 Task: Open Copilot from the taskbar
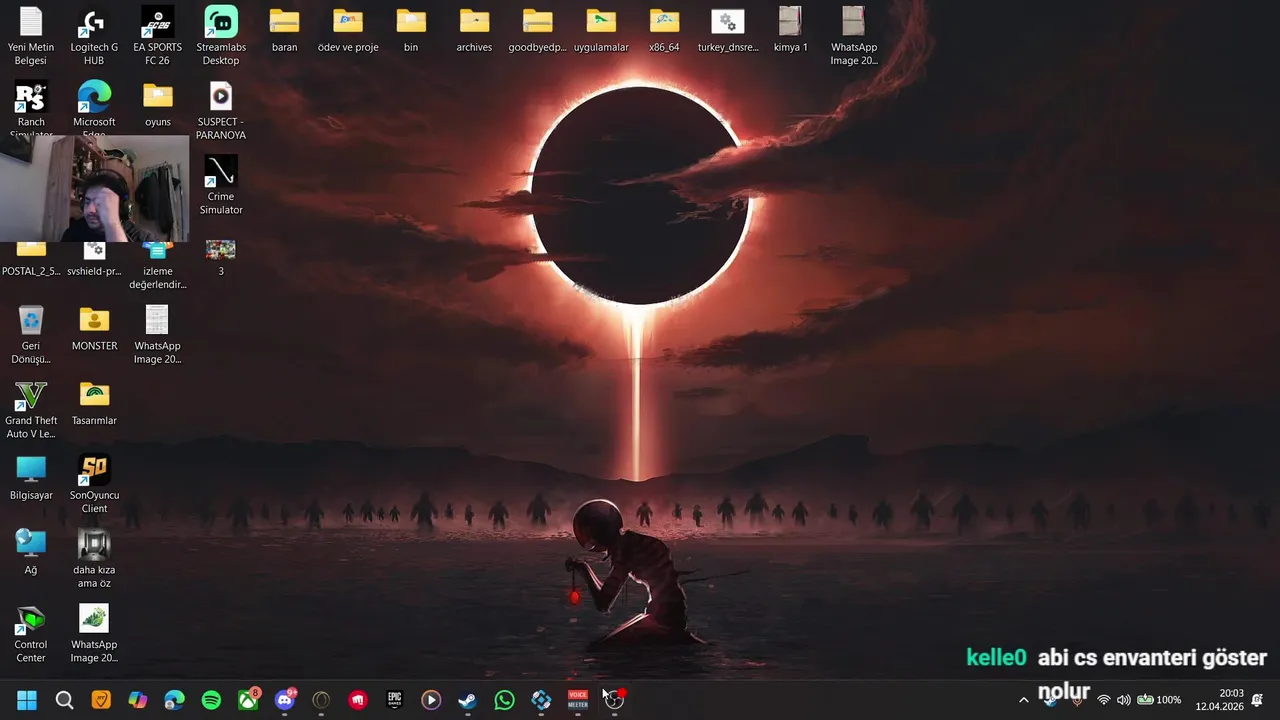pos(138,700)
